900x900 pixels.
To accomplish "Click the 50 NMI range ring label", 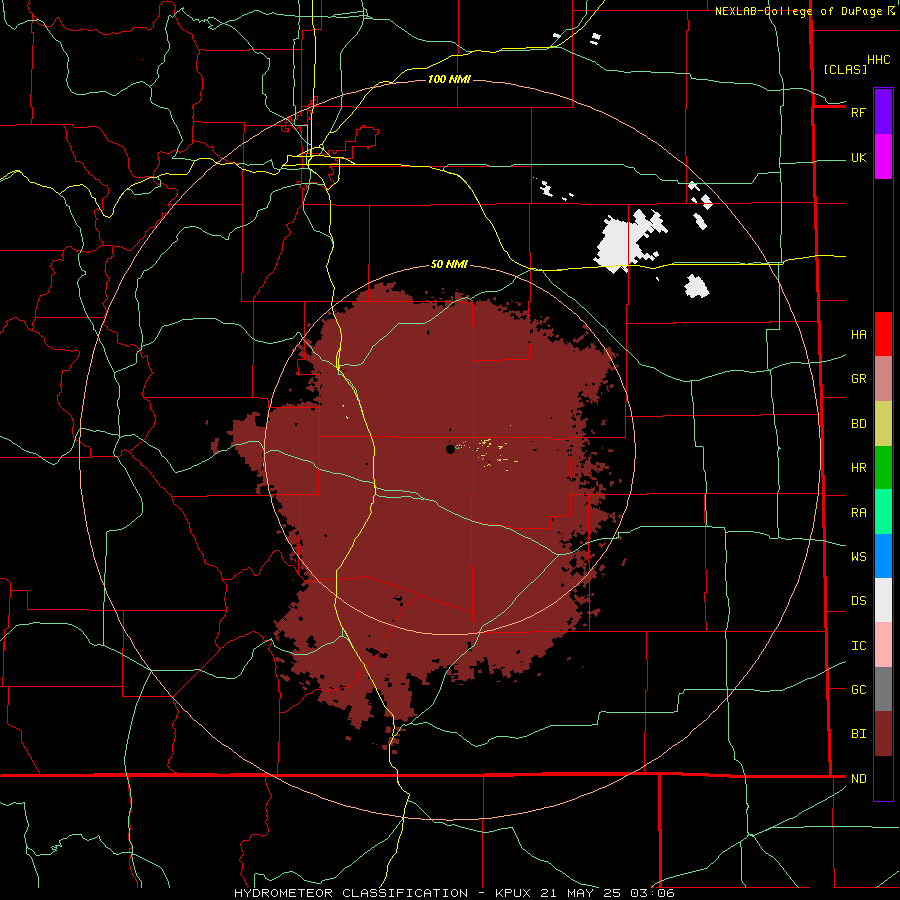I will tap(449, 264).
